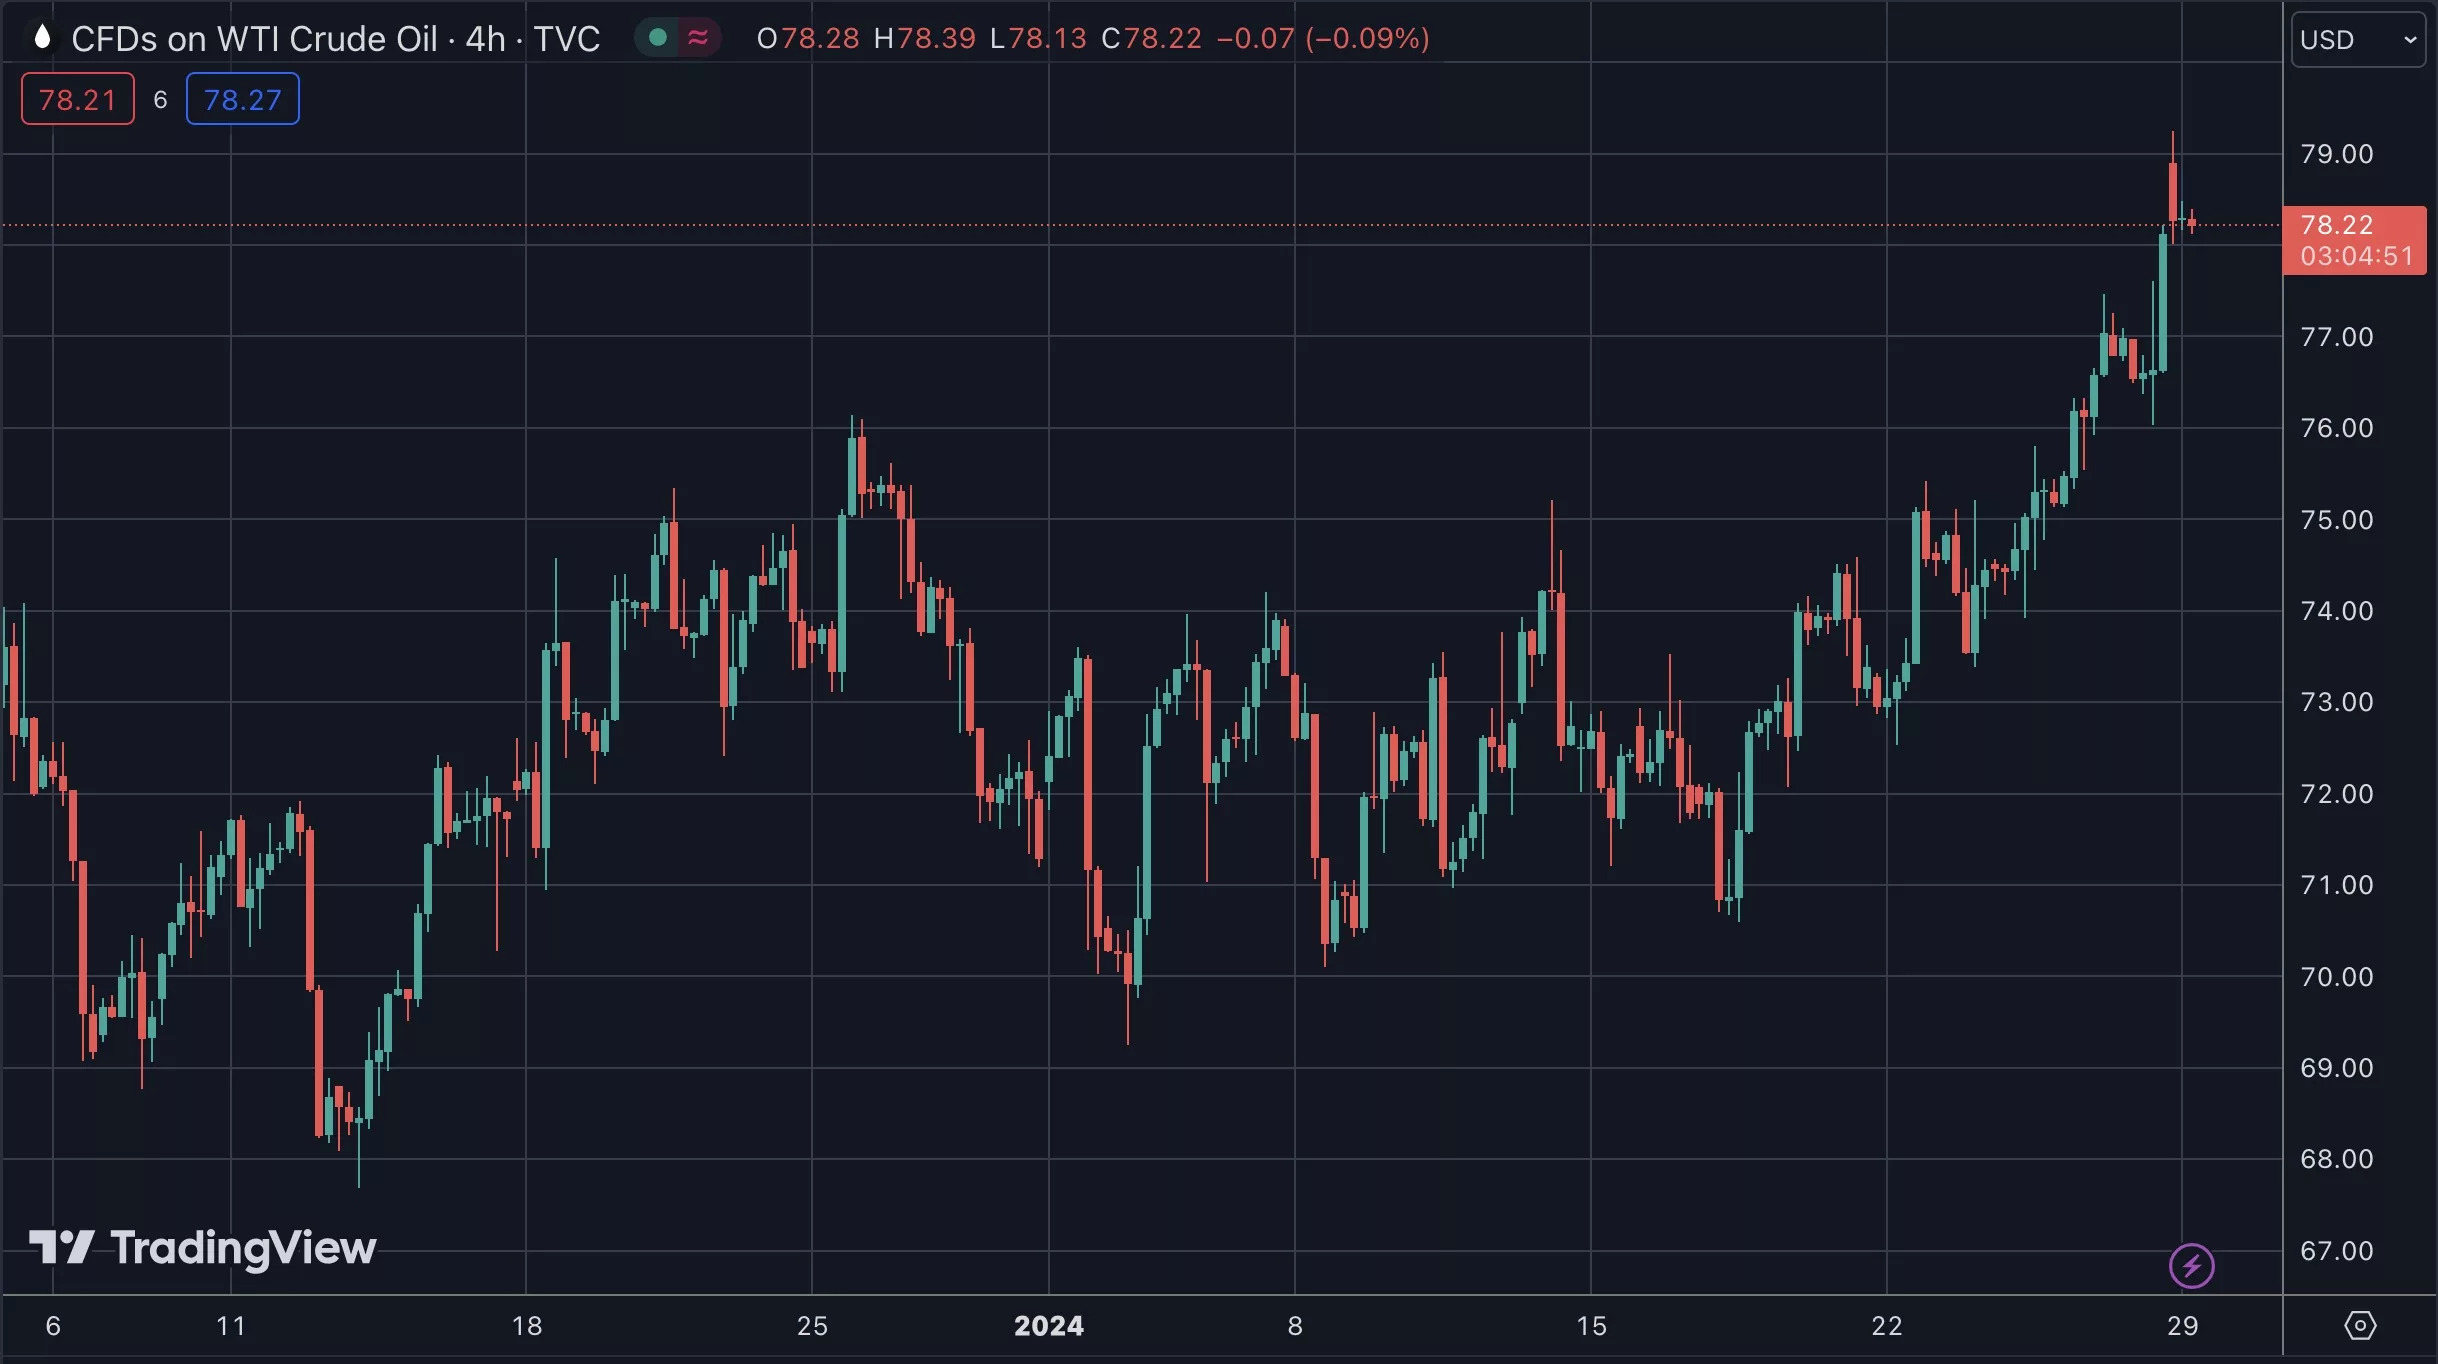Click the 74.00 price axis label
Screen dimensions: 2438x1364
(2337, 611)
